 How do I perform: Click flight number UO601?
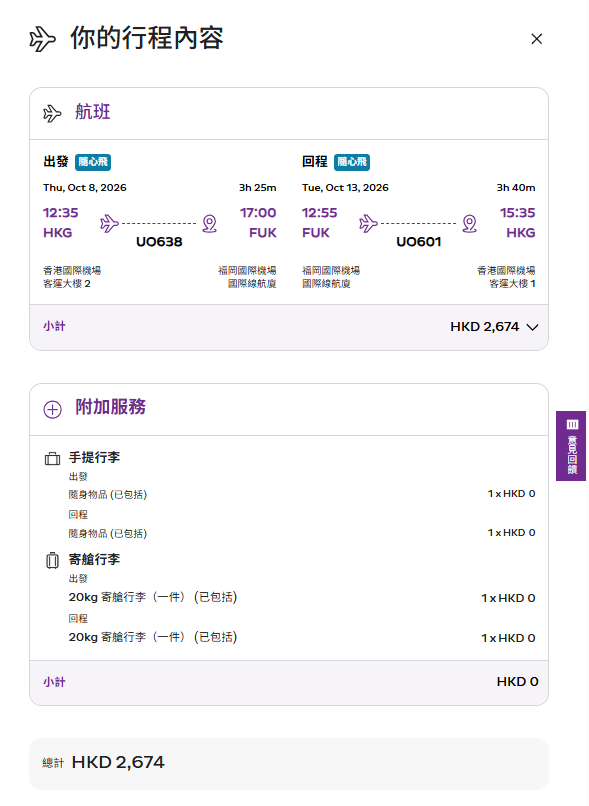click(419, 242)
